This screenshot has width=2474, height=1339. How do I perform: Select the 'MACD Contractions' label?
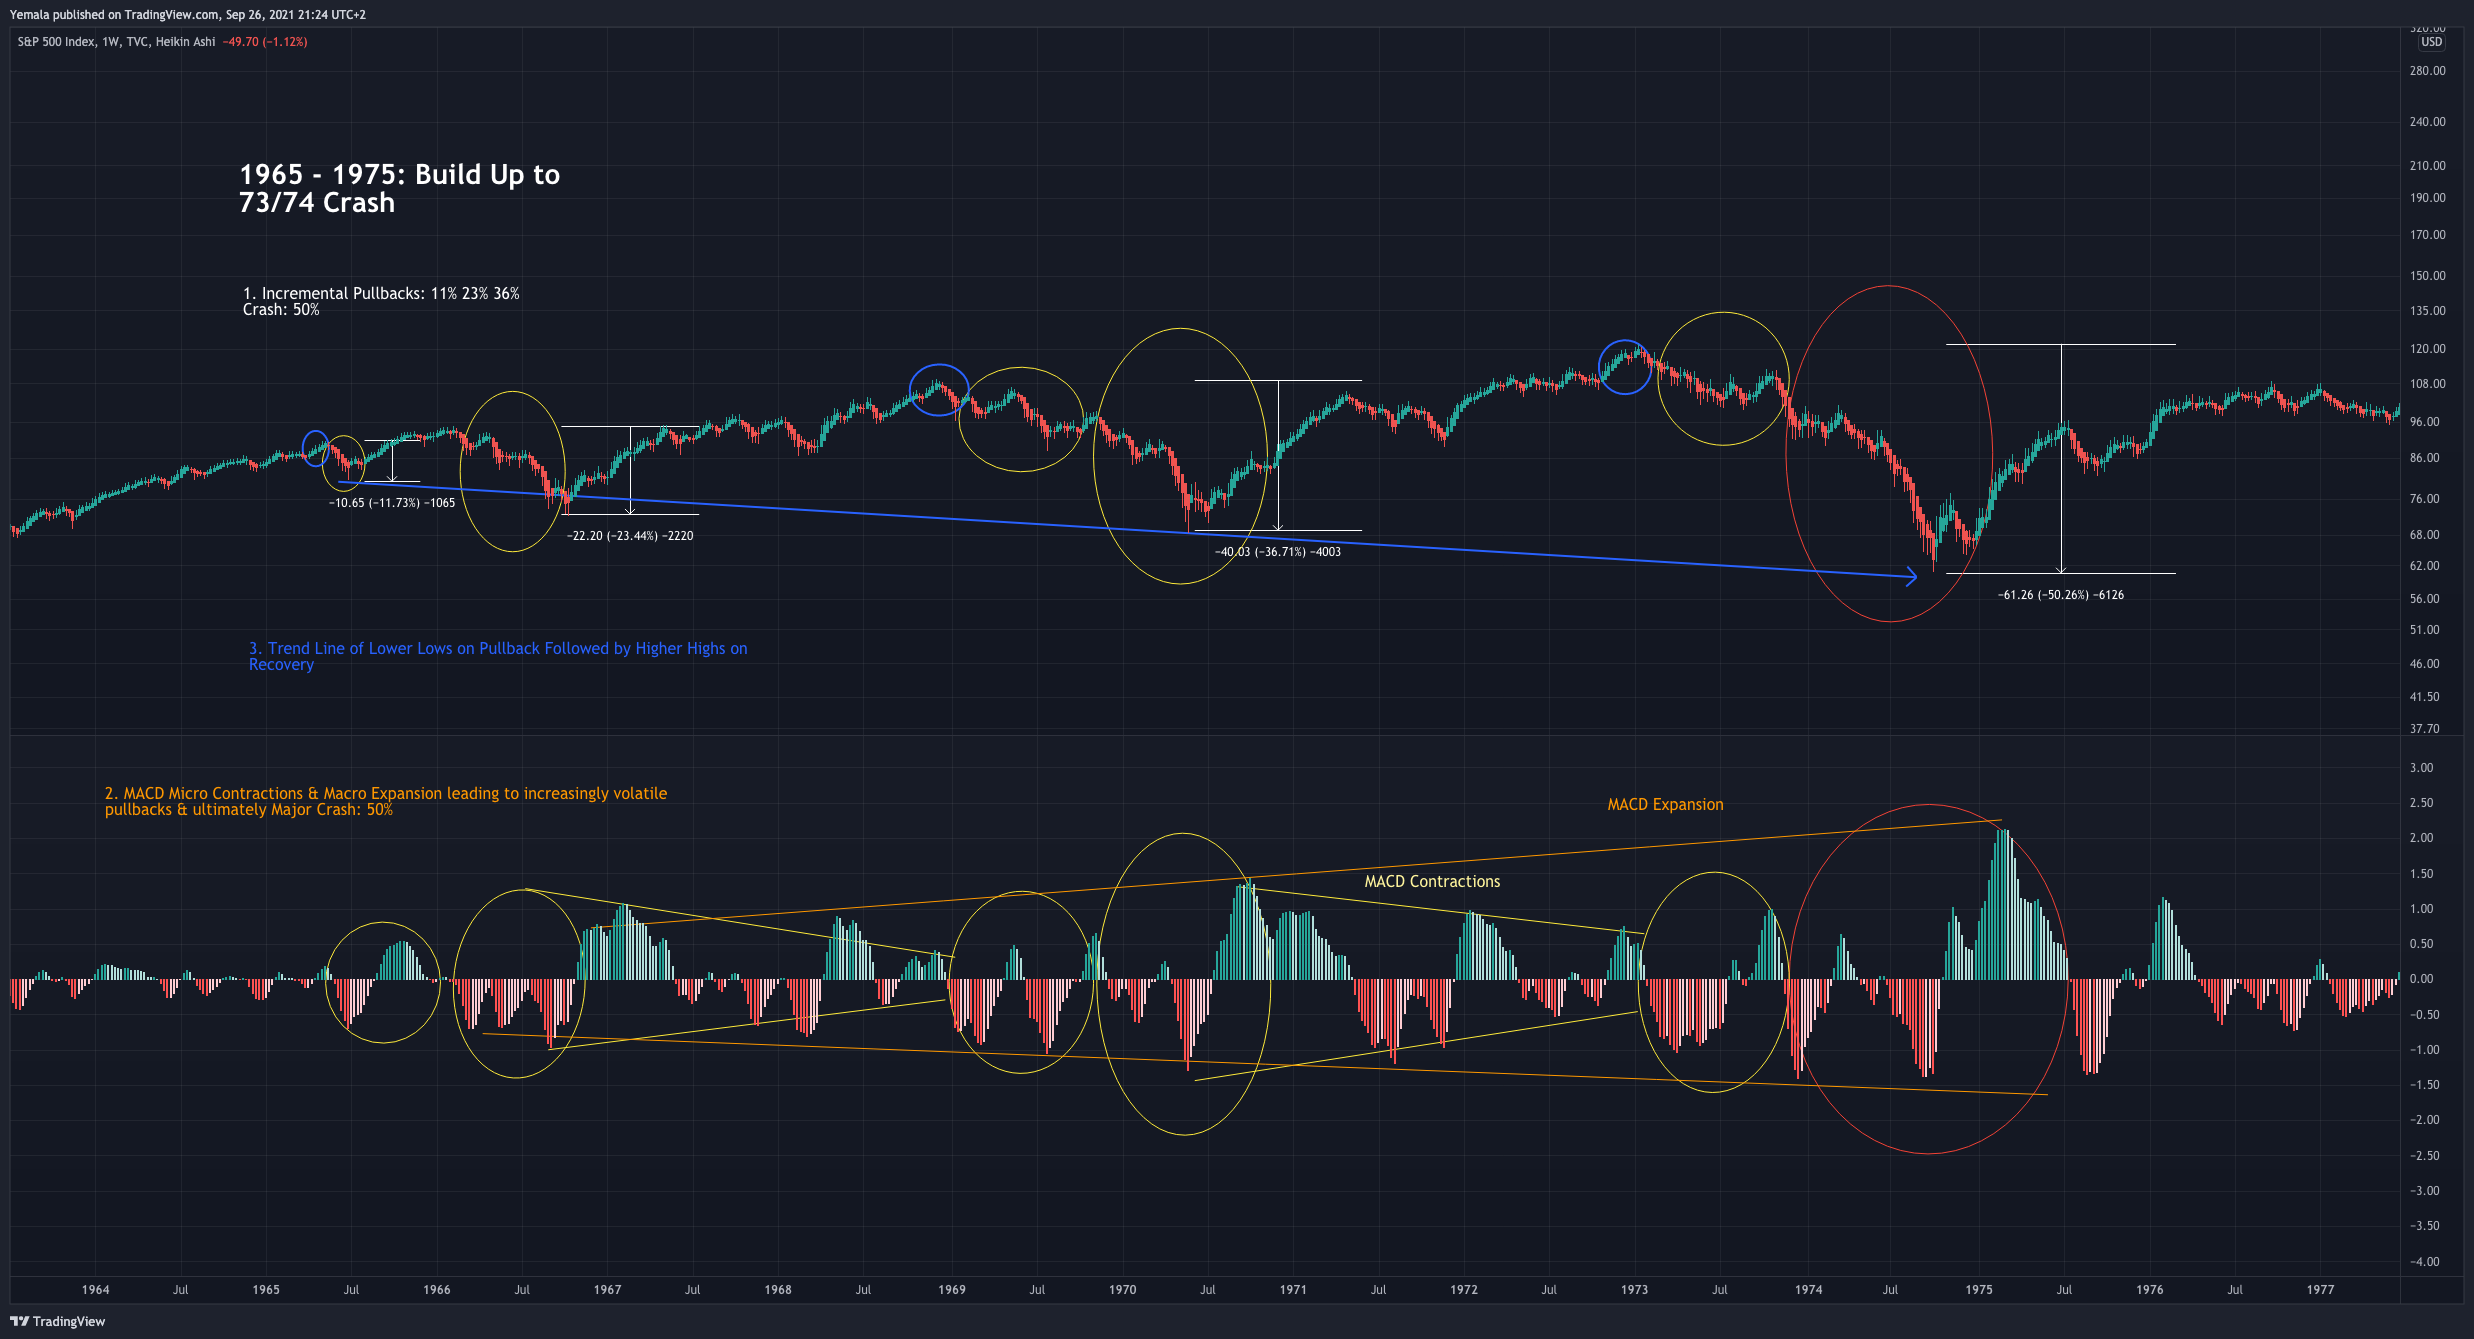[x=1432, y=881]
